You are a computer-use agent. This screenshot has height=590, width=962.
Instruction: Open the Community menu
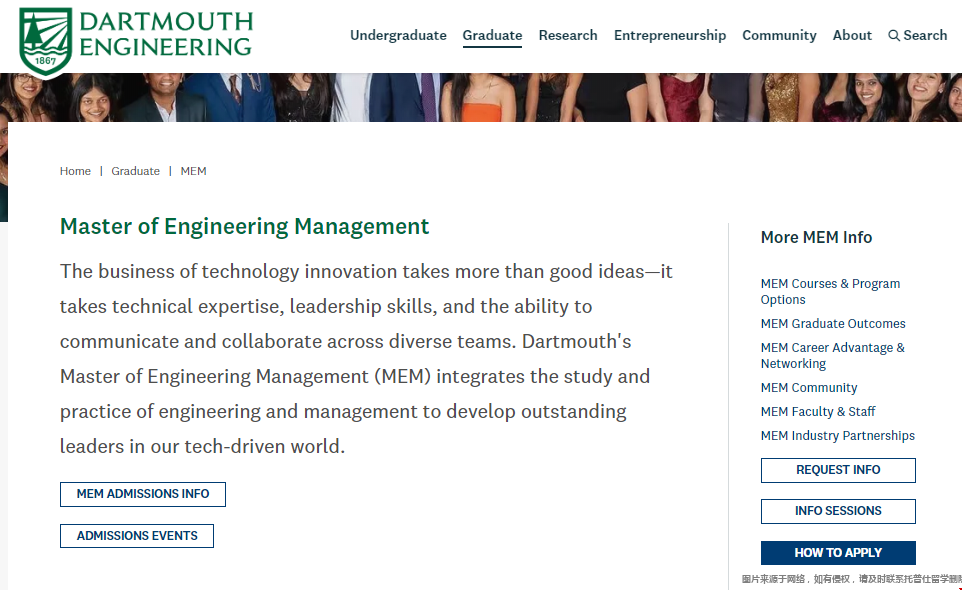(779, 36)
